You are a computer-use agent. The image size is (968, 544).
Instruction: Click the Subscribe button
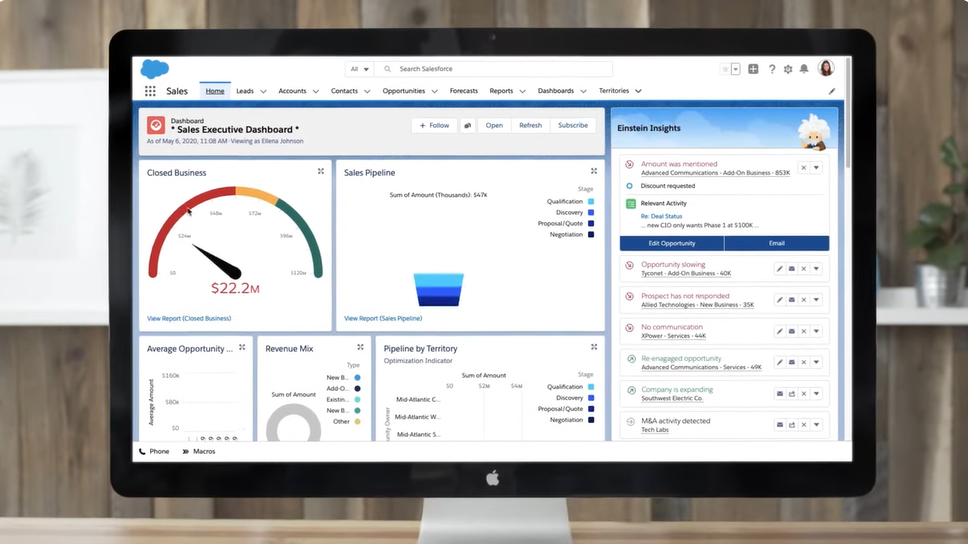(573, 125)
